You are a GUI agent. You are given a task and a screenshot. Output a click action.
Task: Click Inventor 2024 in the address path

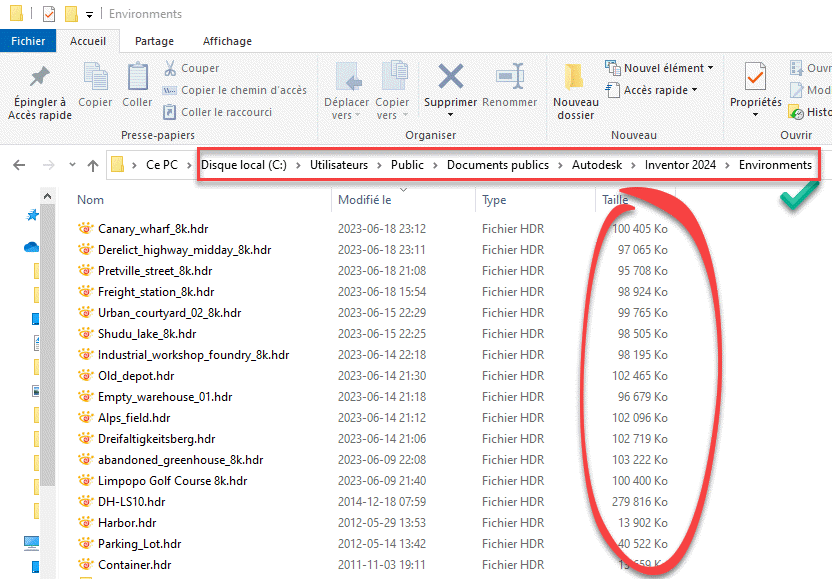[680, 165]
